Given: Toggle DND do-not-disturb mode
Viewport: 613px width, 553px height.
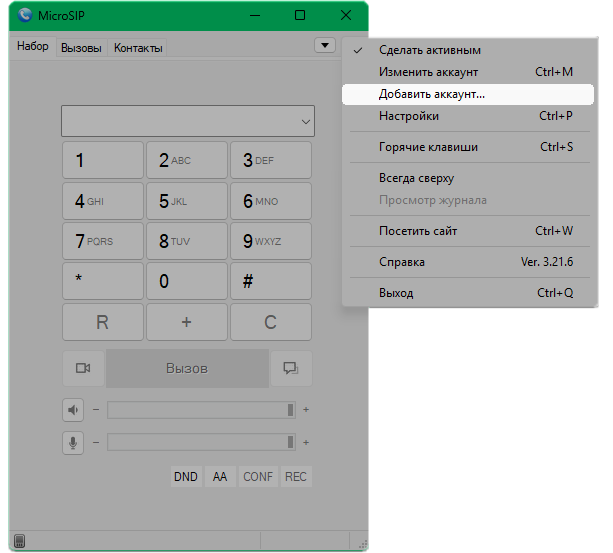Looking at the screenshot, I should (x=186, y=476).
